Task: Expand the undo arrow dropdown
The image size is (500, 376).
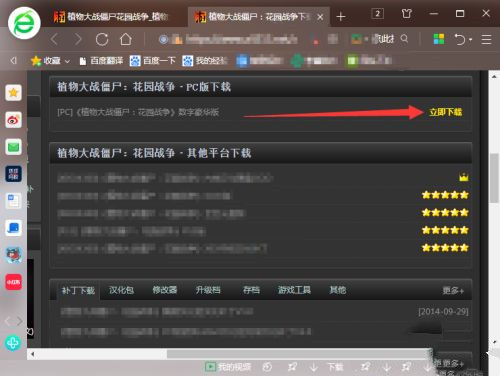Action: [x=471, y=40]
